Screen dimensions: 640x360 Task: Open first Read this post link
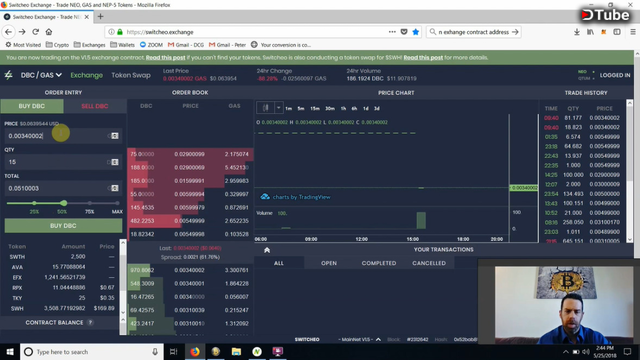pos(165,58)
